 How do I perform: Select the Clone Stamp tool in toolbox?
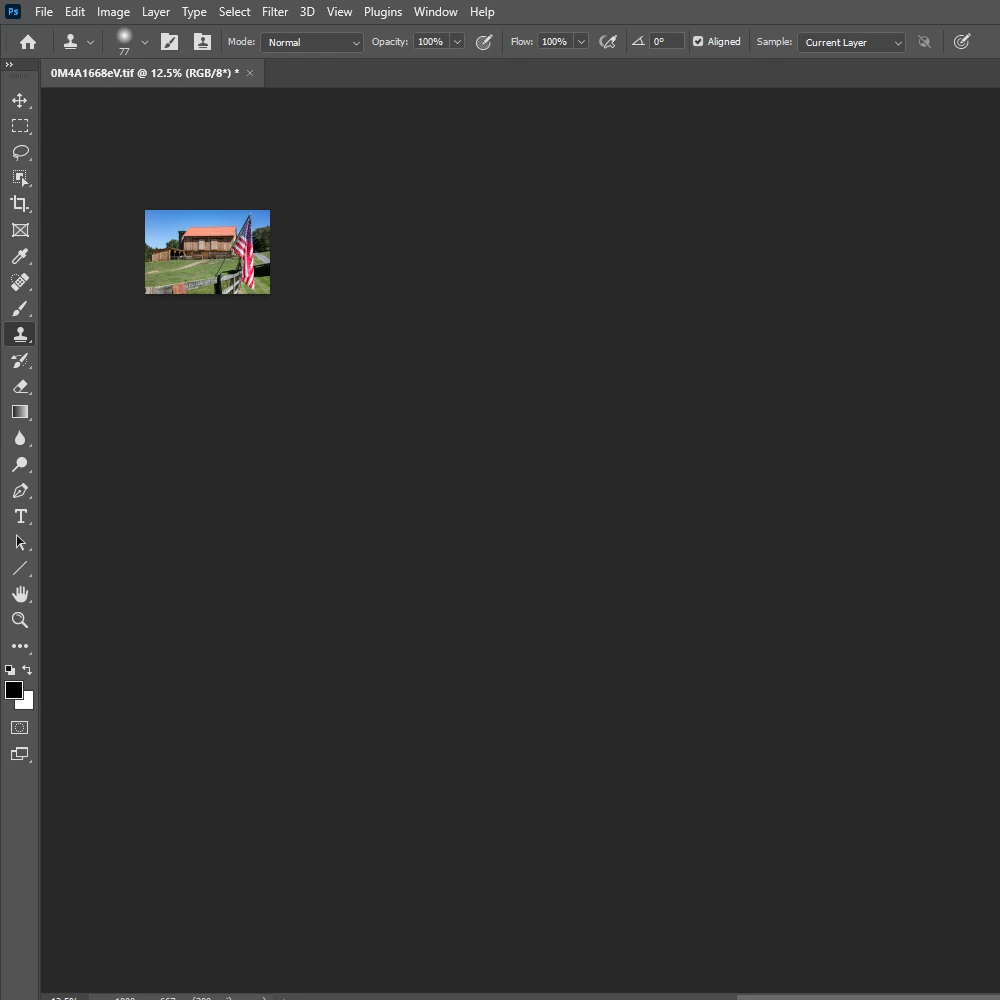coord(20,334)
